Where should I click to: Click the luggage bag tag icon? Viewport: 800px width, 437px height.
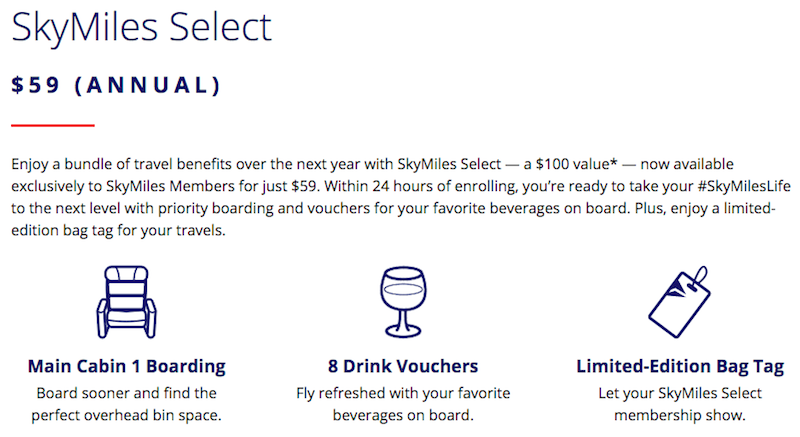pyautogui.click(x=679, y=301)
